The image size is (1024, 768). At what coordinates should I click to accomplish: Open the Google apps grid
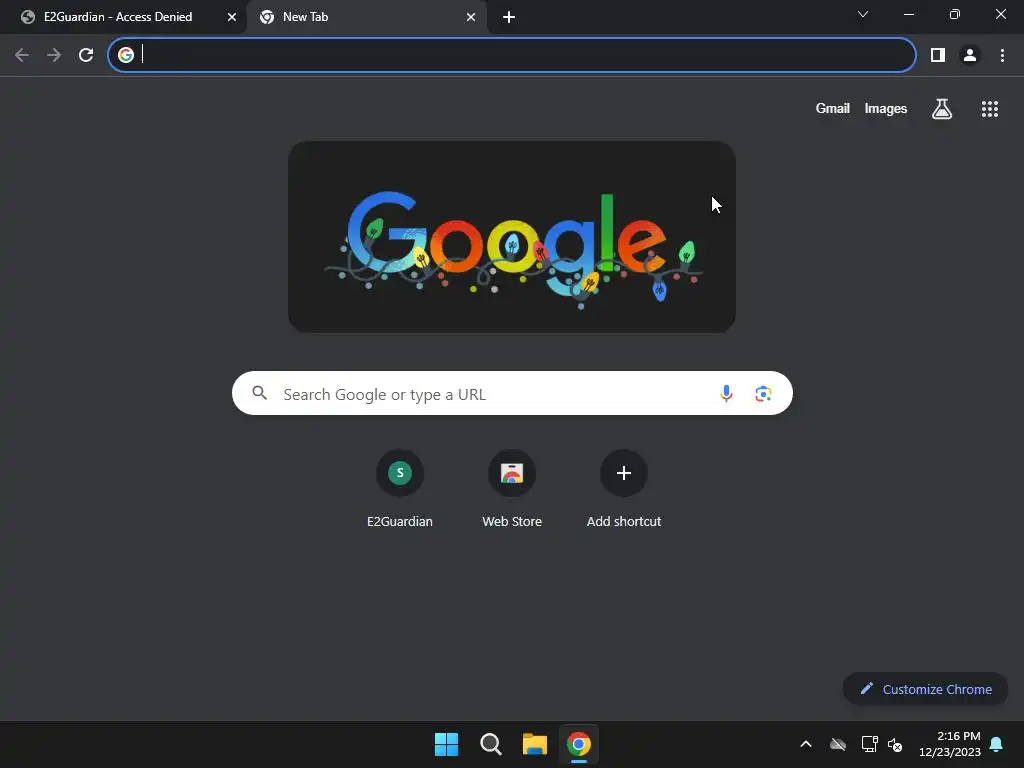click(x=989, y=109)
